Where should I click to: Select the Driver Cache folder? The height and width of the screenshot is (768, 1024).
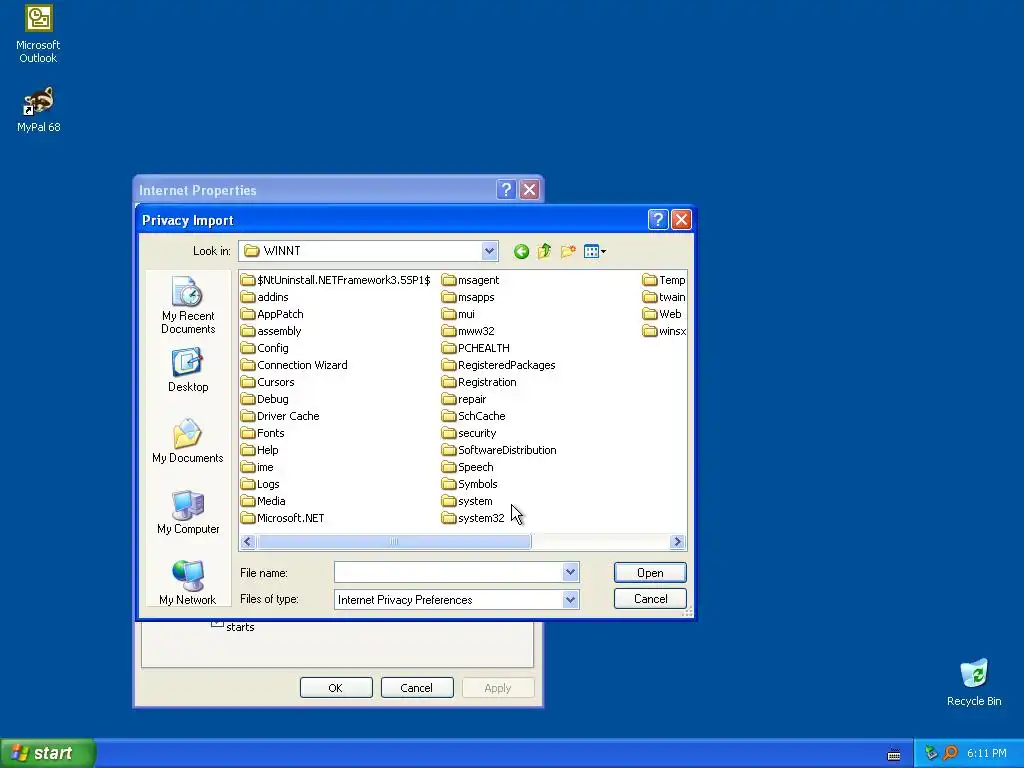point(280,416)
